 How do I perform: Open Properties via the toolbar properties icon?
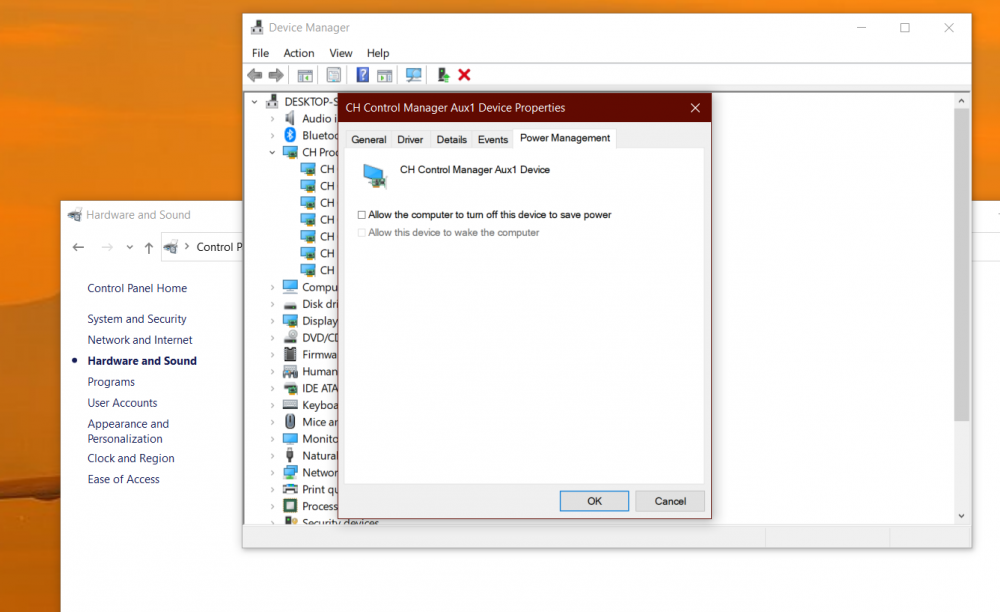[x=334, y=75]
